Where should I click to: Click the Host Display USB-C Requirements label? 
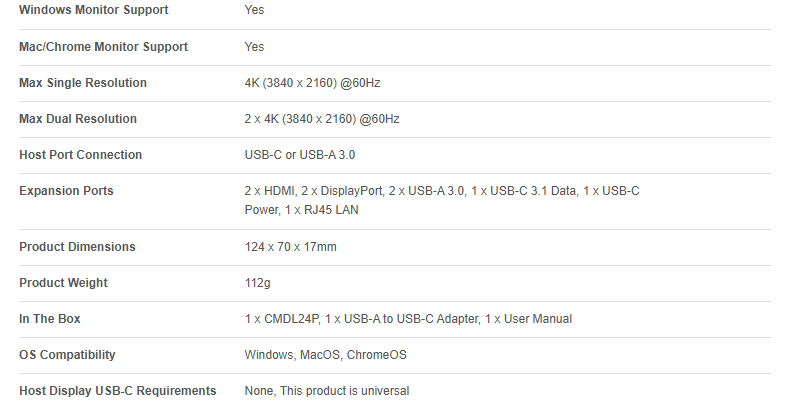point(118,391)
